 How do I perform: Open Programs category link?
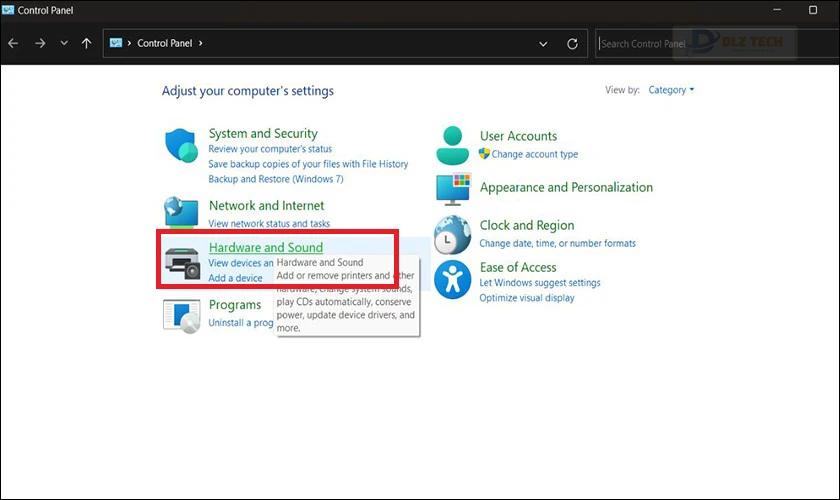pos(235,305)
